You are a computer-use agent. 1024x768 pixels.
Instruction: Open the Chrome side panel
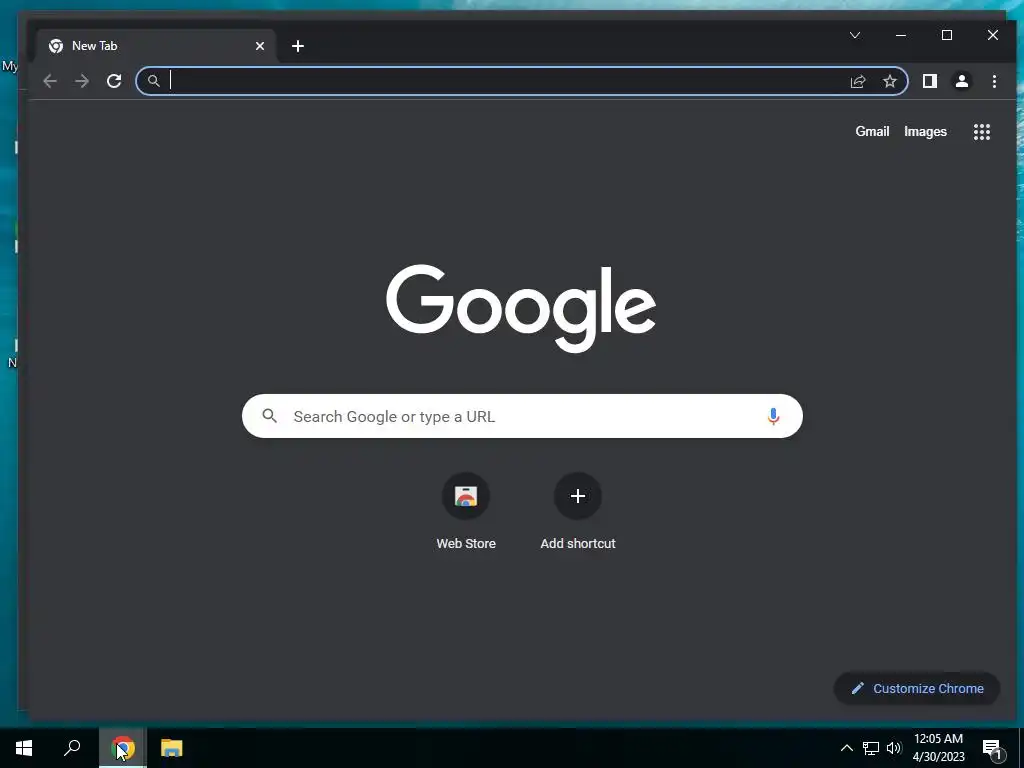point(929,81)
